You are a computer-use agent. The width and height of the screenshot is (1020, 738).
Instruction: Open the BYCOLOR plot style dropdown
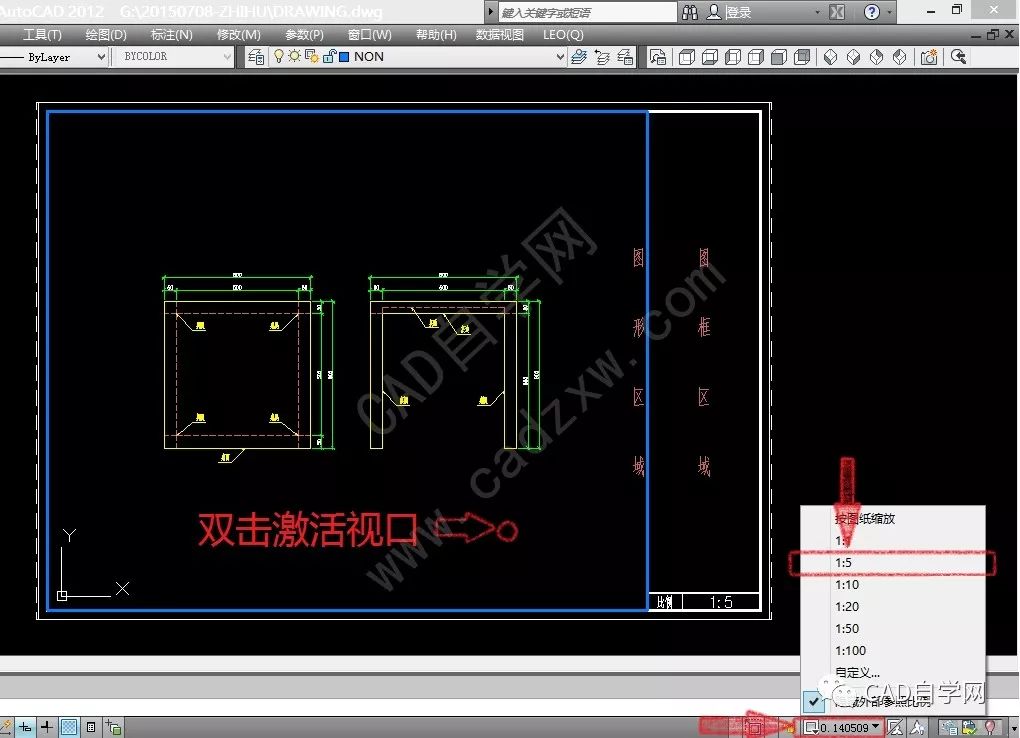(x=173, y=57)
